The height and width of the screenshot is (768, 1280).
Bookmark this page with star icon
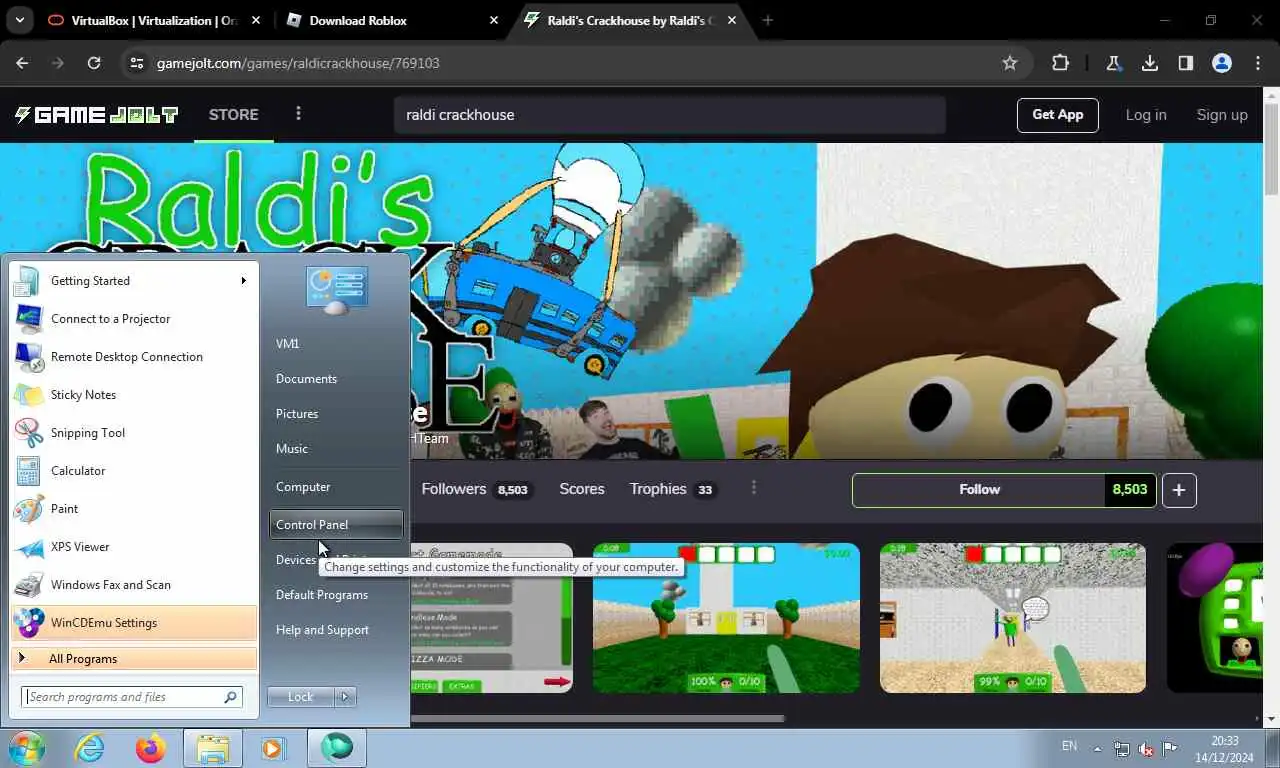[1010, 63]
